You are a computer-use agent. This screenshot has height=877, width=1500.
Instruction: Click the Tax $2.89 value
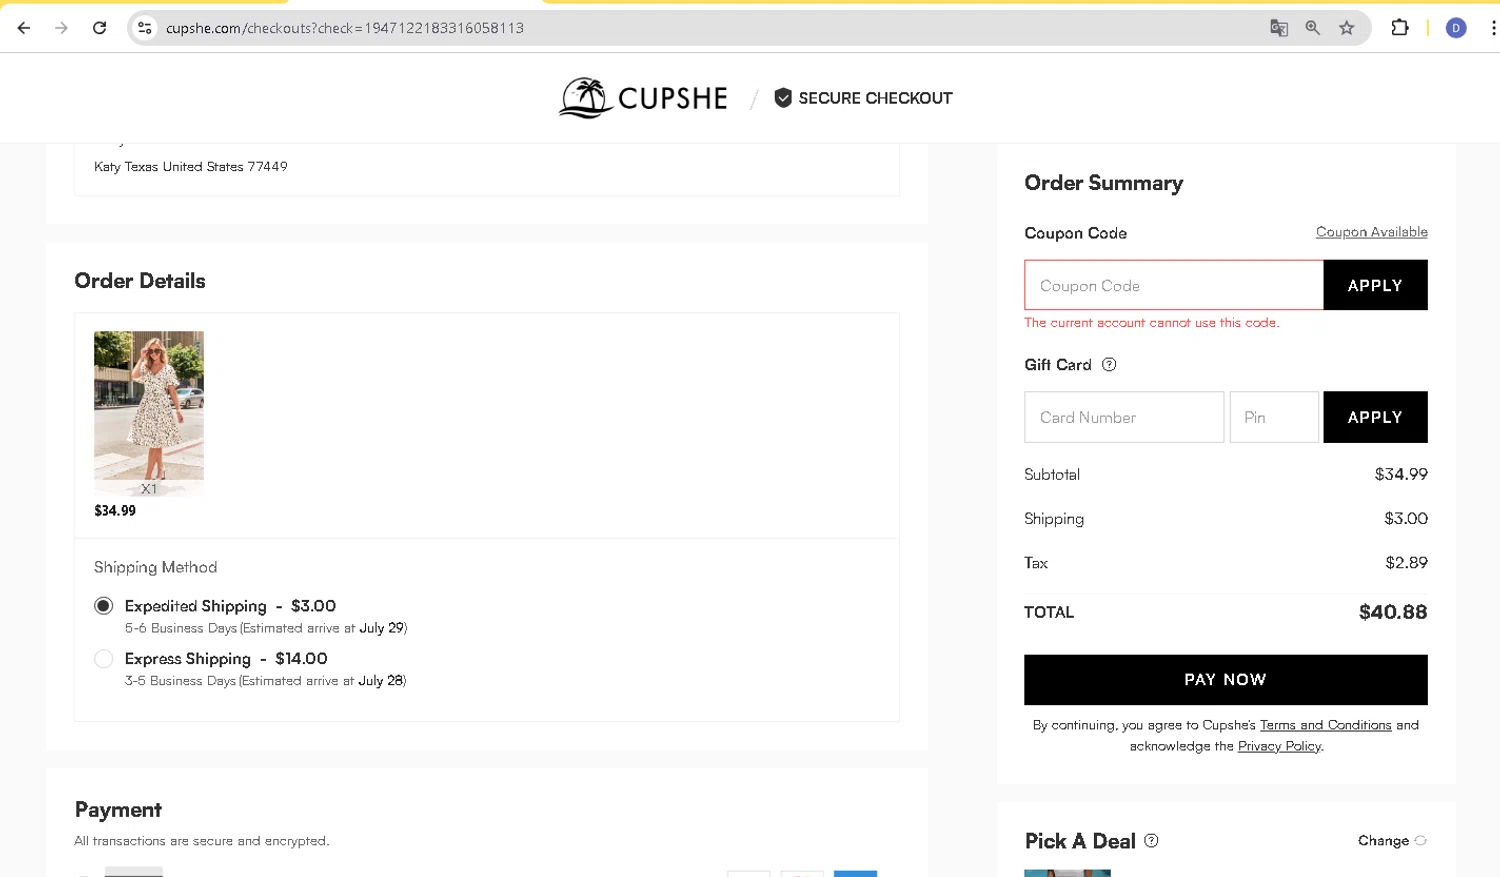(x=1406, y=563)
